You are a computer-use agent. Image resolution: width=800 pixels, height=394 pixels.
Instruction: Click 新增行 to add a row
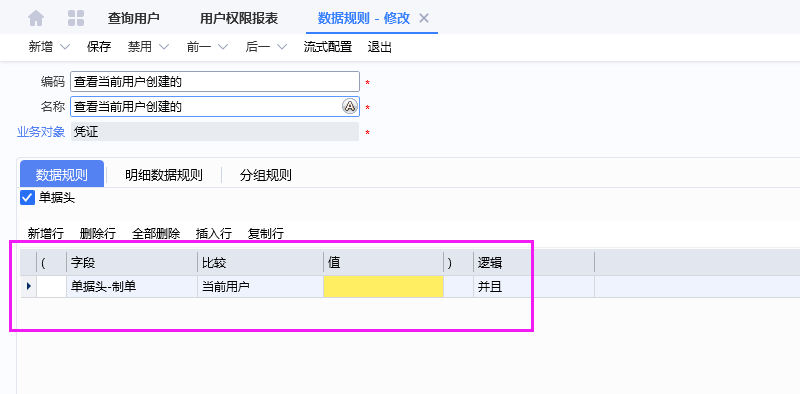pos(45,234)
